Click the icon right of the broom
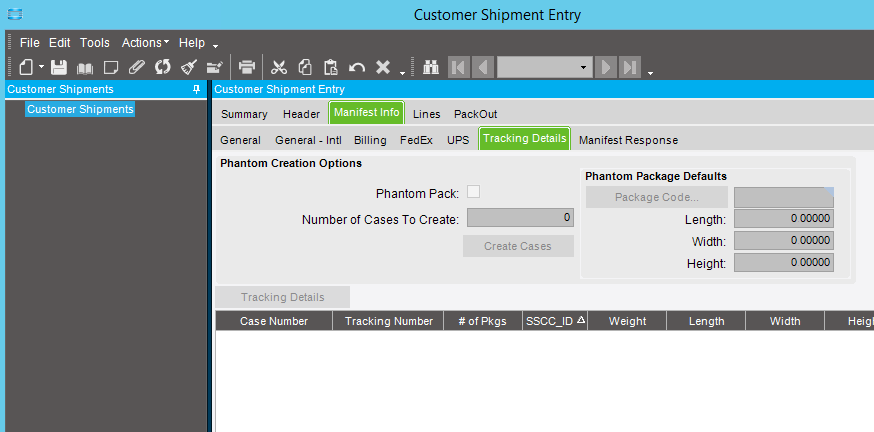The height and width of the screenshot is (432, 874). (x=215, y=67)
